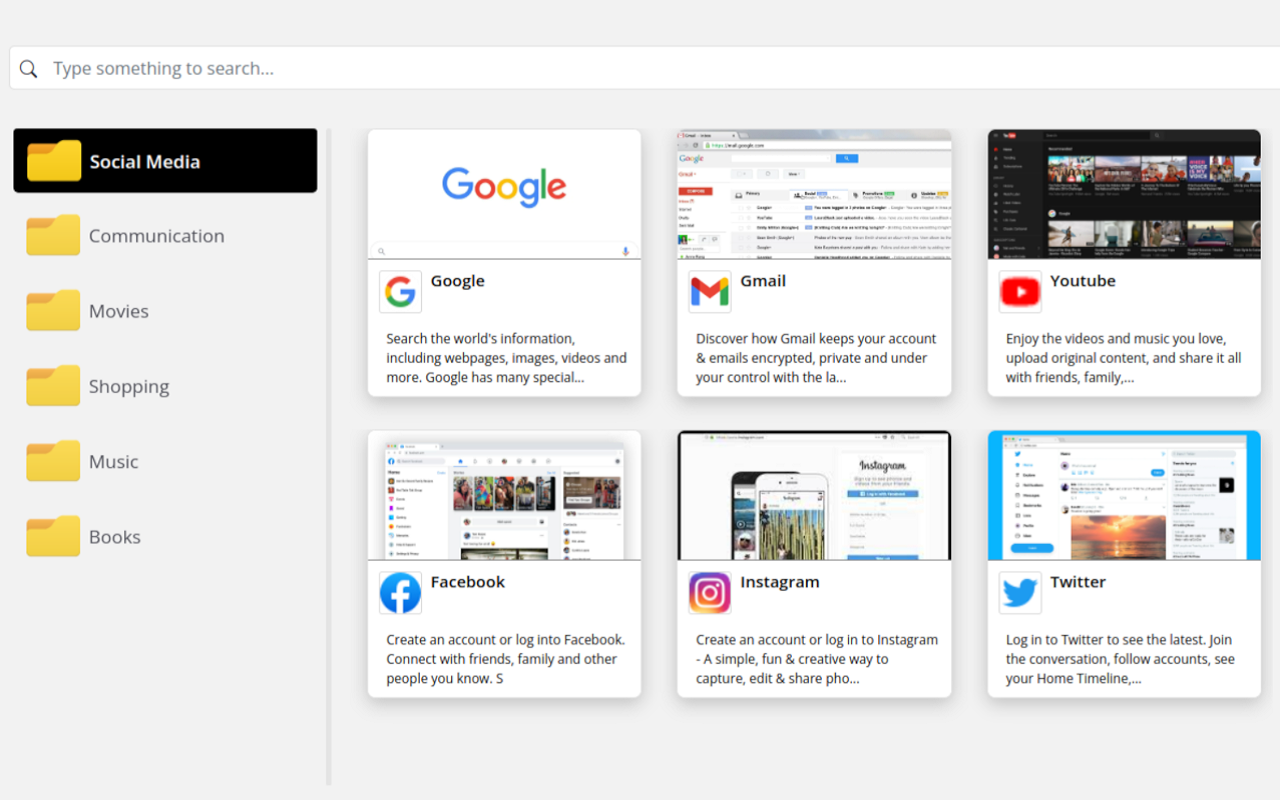This screenshot has height=800, width=1280.
Task: Click the Google logo icon
Action: 400,291
